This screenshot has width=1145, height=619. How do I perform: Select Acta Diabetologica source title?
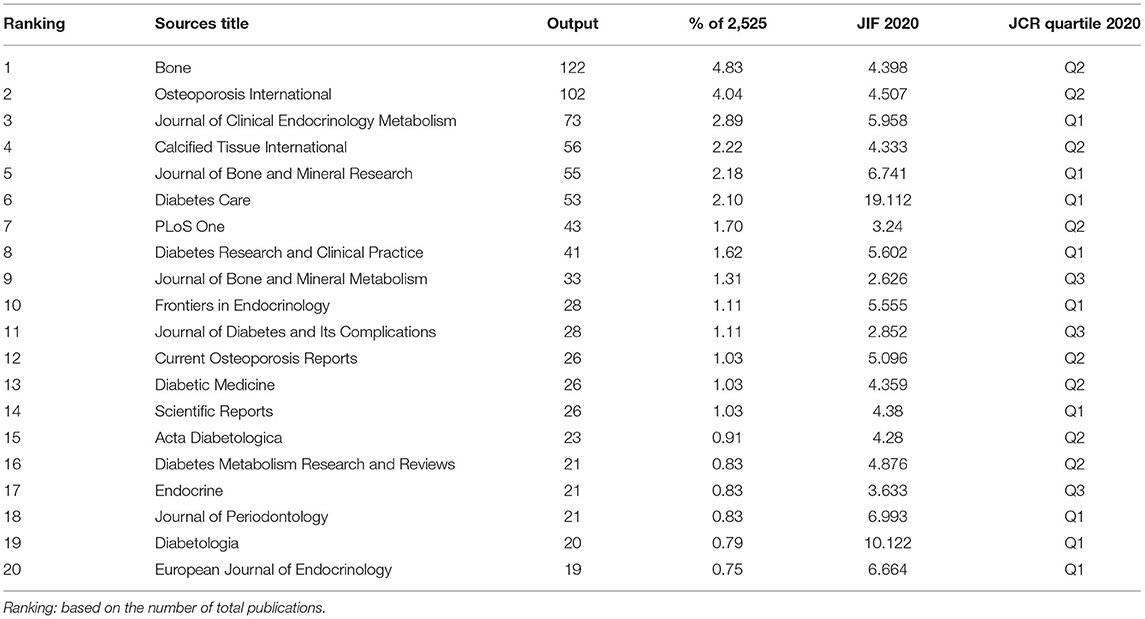pyautogui.click(x=218, y=437)
